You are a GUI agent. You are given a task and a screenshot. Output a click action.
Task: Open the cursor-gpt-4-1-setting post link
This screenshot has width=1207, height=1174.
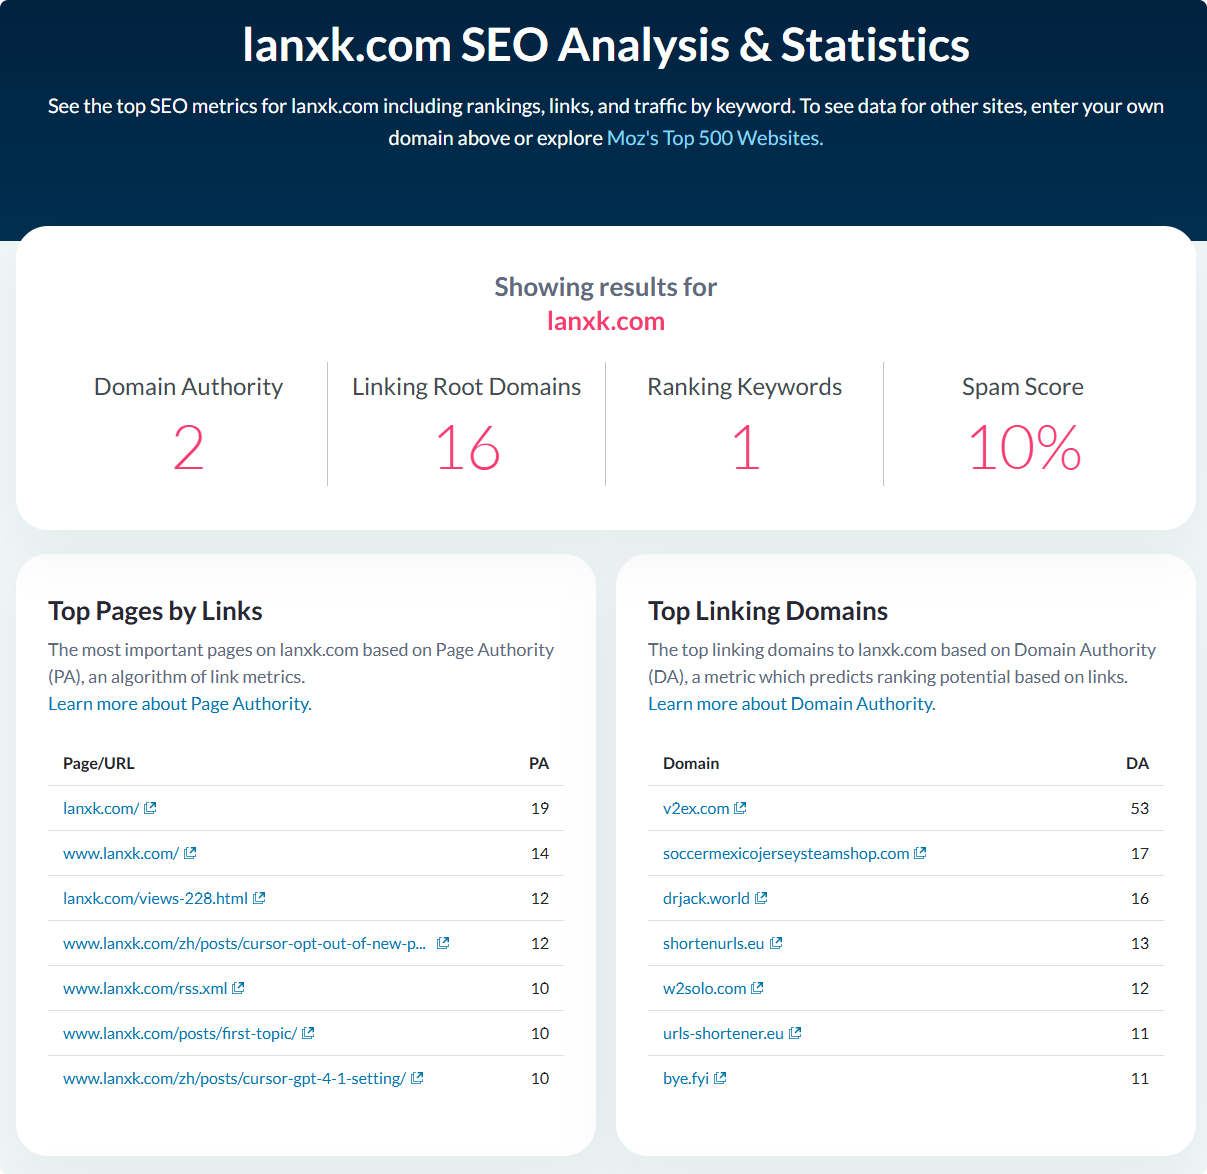[234, 1078]
